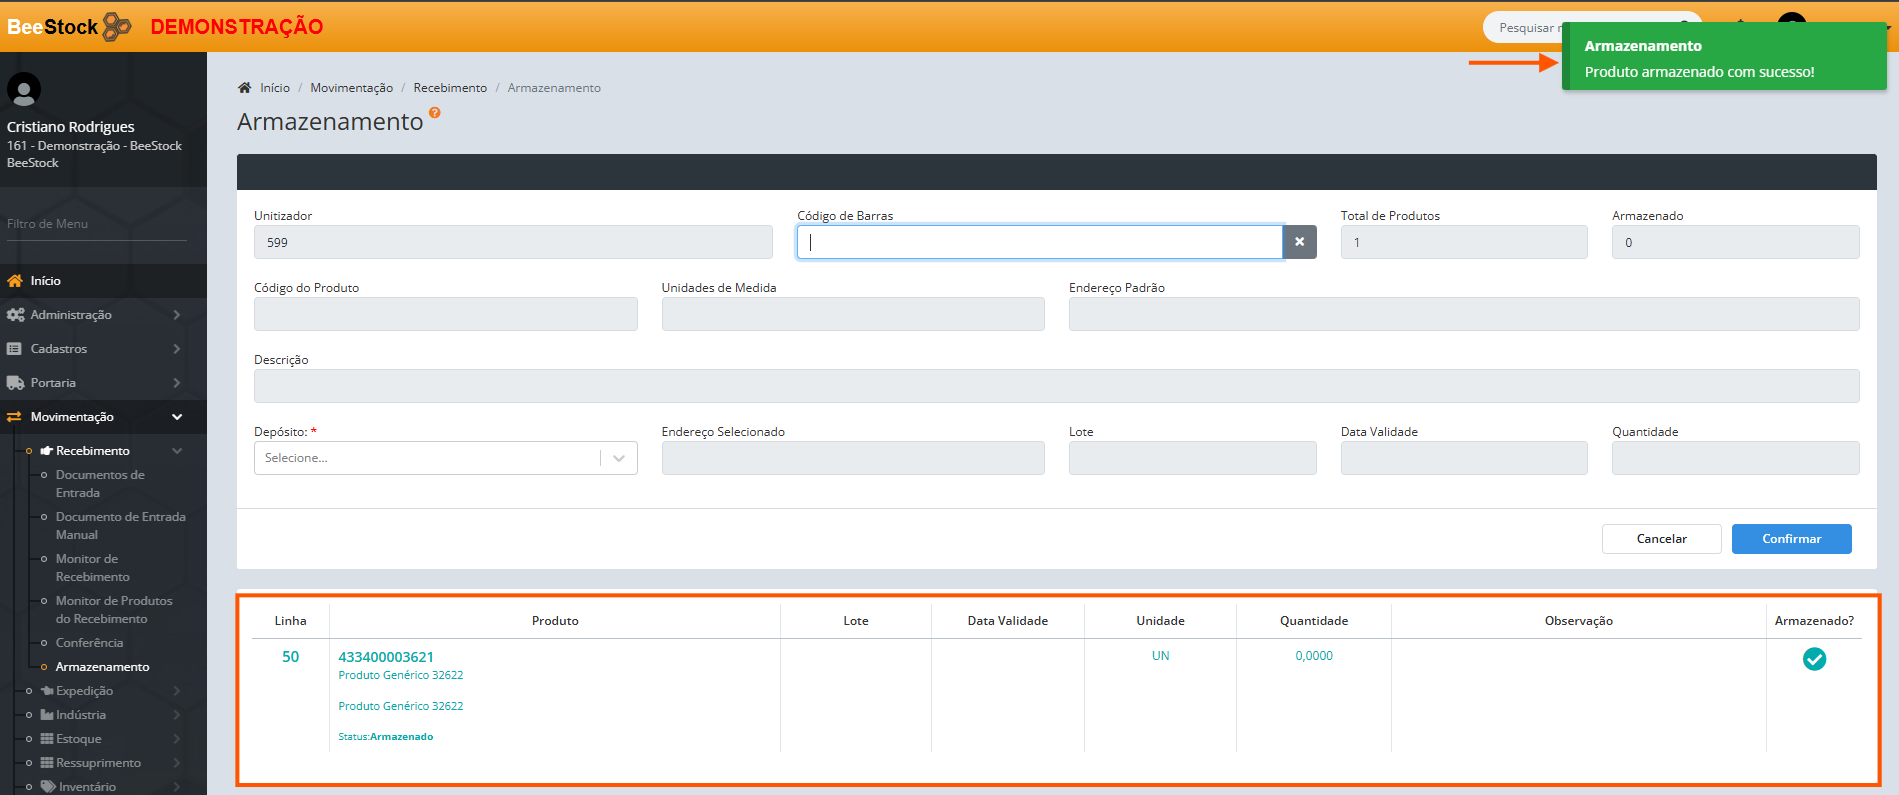Viewport: 1899px width, 795px height.
Task: Click the Confirmar button
Action: pos(1791,539)
